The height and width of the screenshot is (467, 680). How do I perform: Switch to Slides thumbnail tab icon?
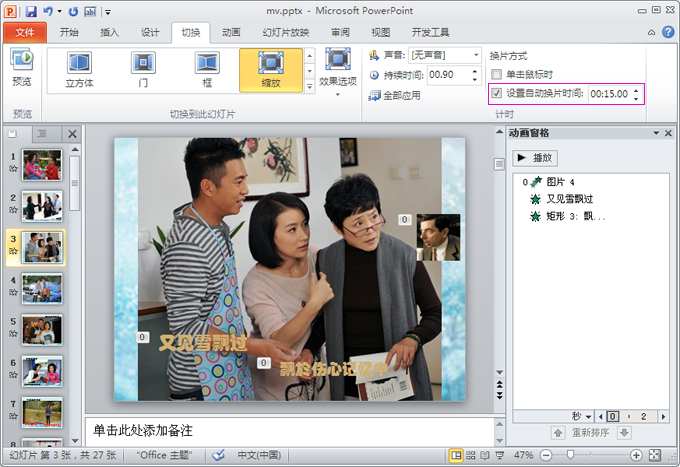[13, 134]
